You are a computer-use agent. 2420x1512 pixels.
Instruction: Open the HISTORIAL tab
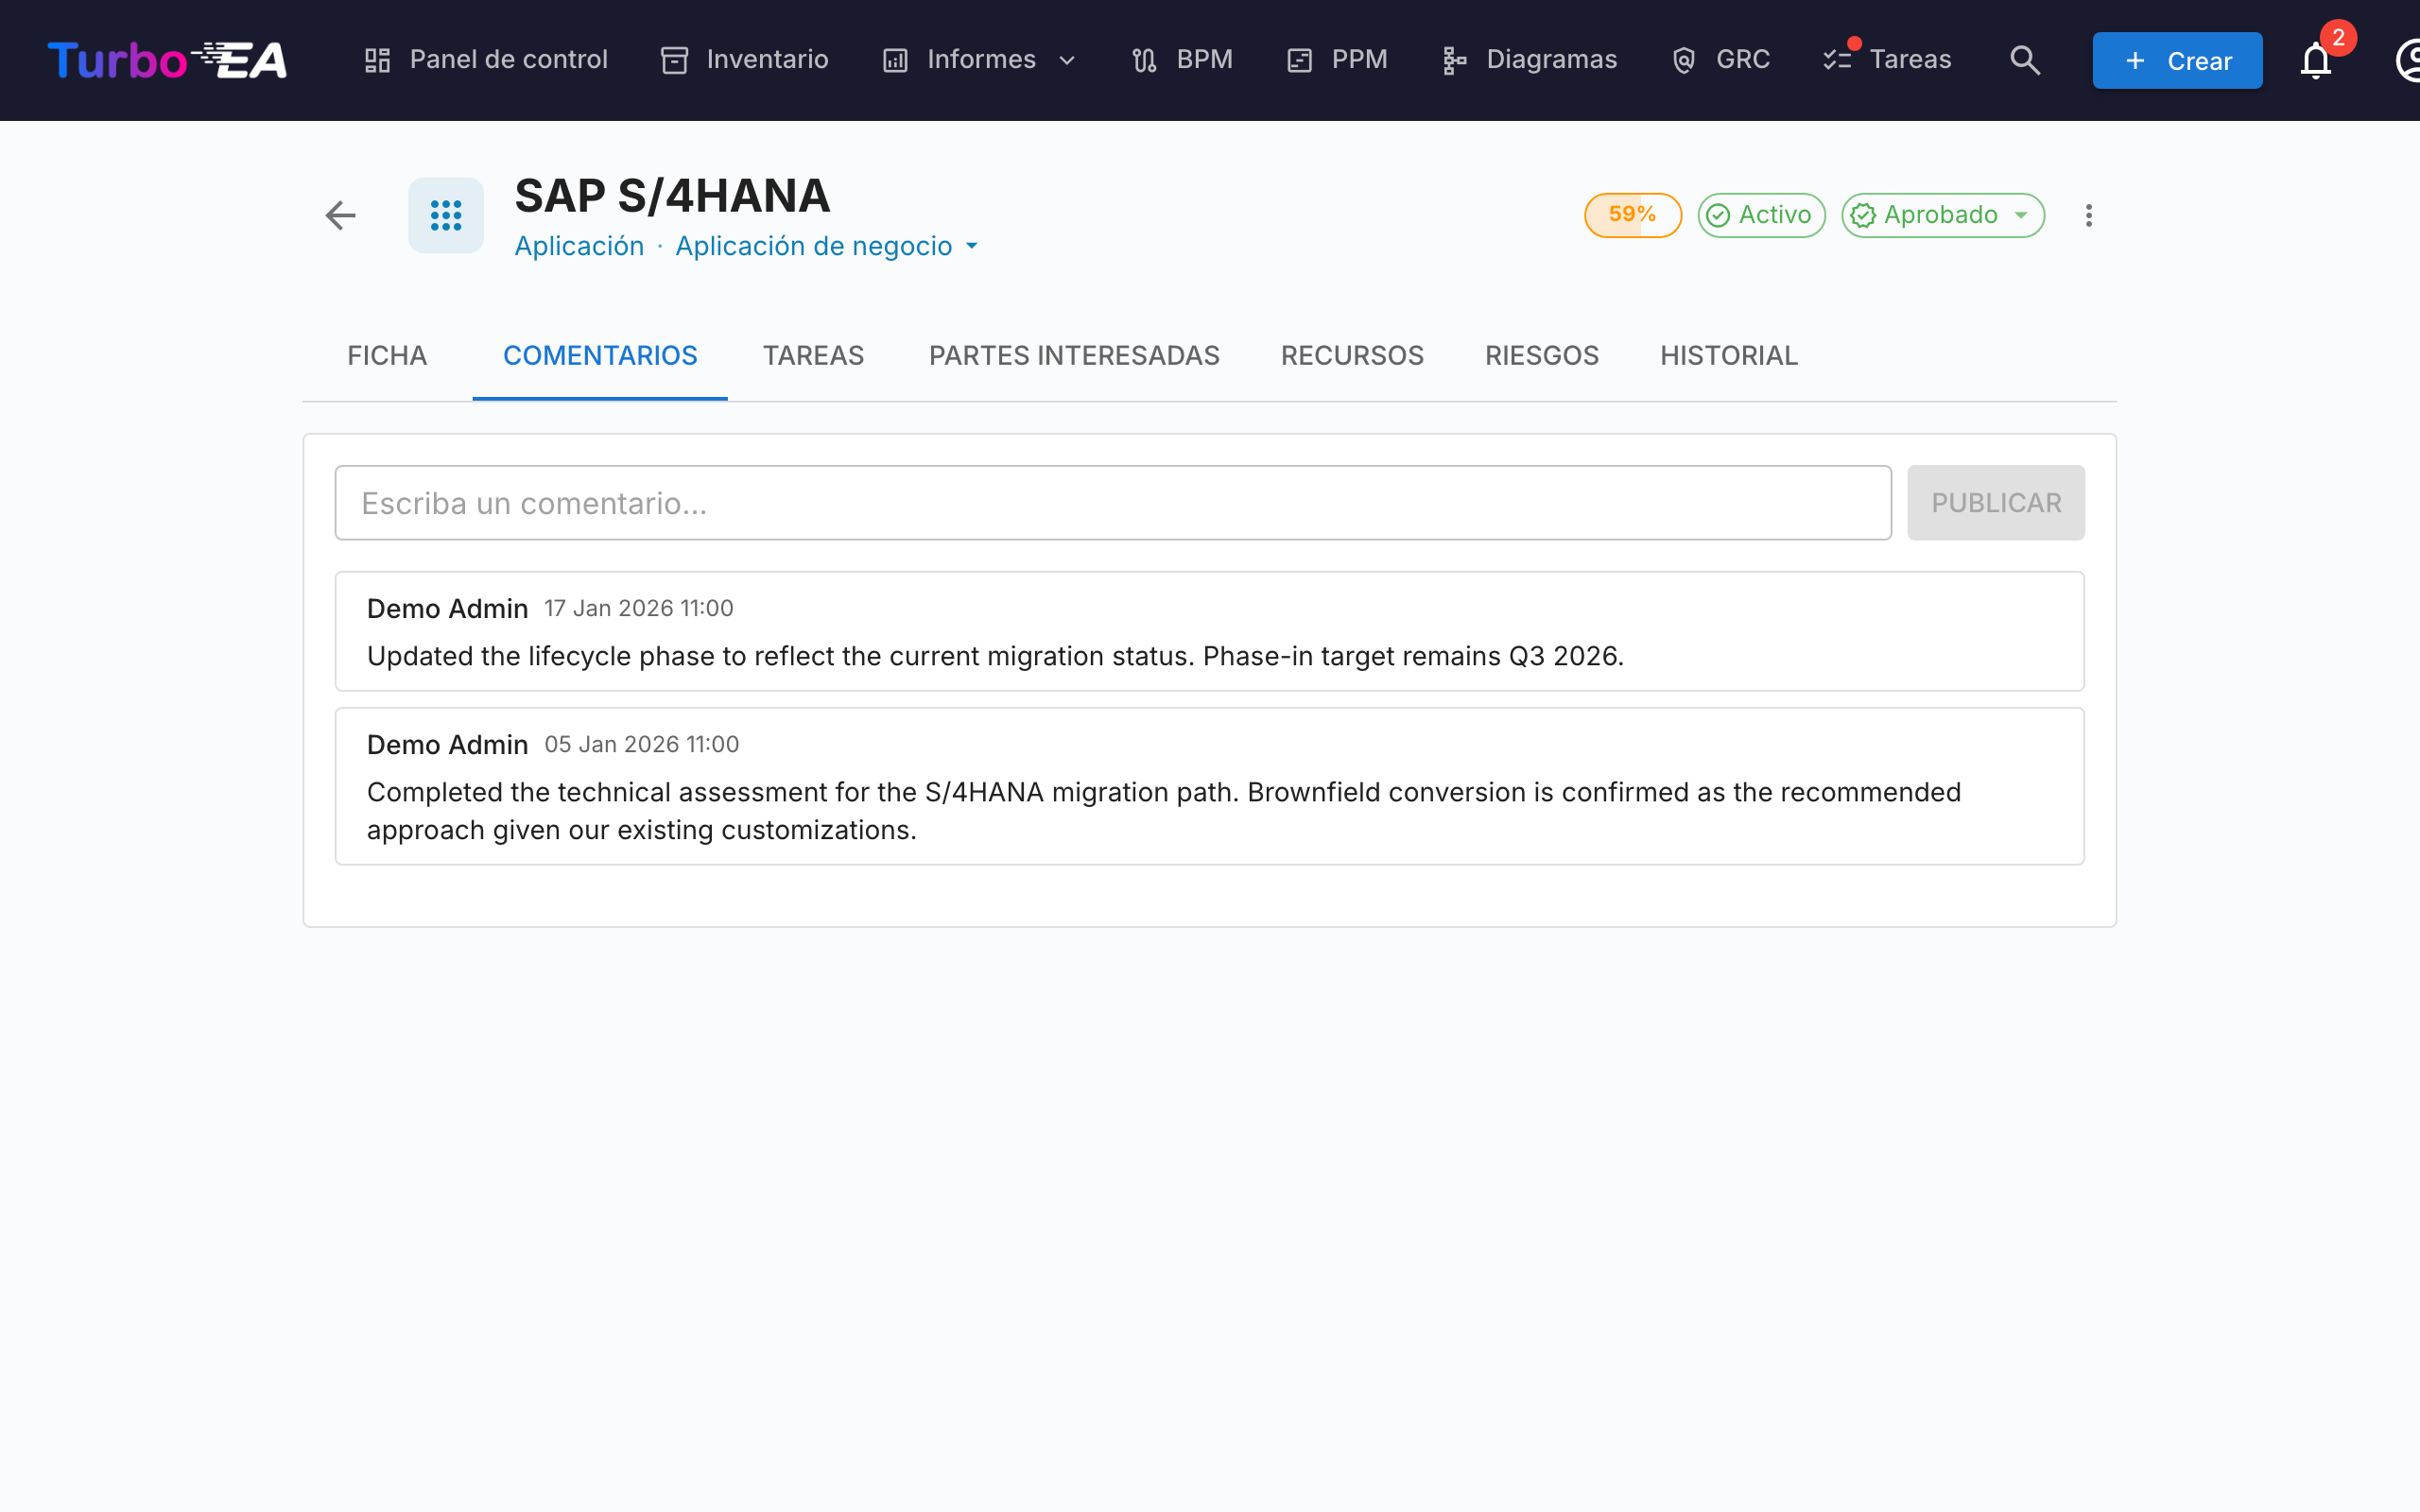click(1729, 356)
